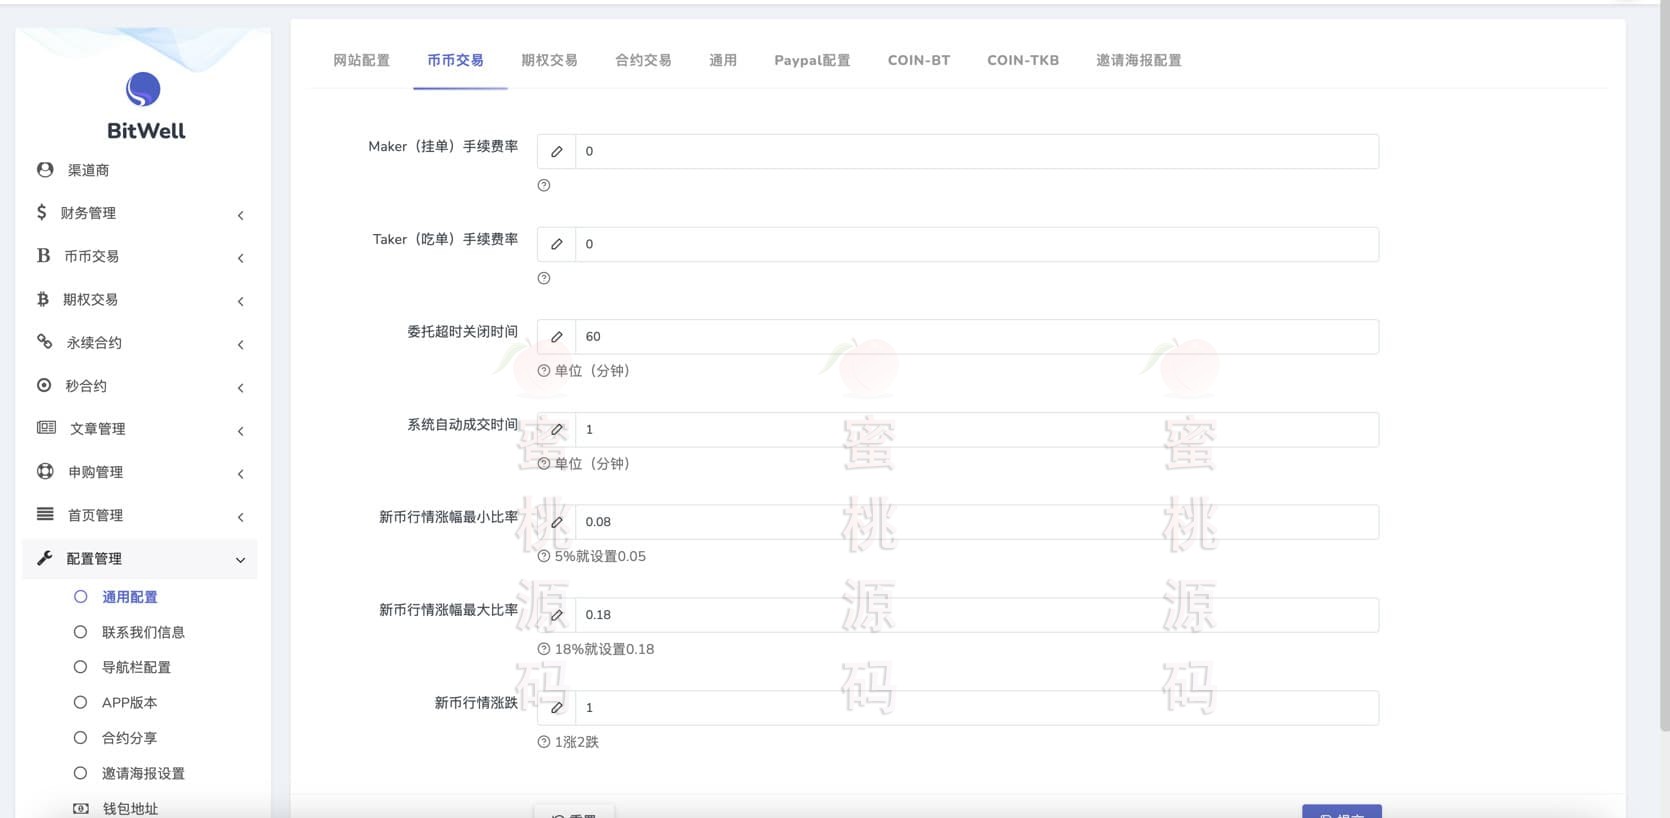Open the Paypal配置 tab

[x=812, y=60]
